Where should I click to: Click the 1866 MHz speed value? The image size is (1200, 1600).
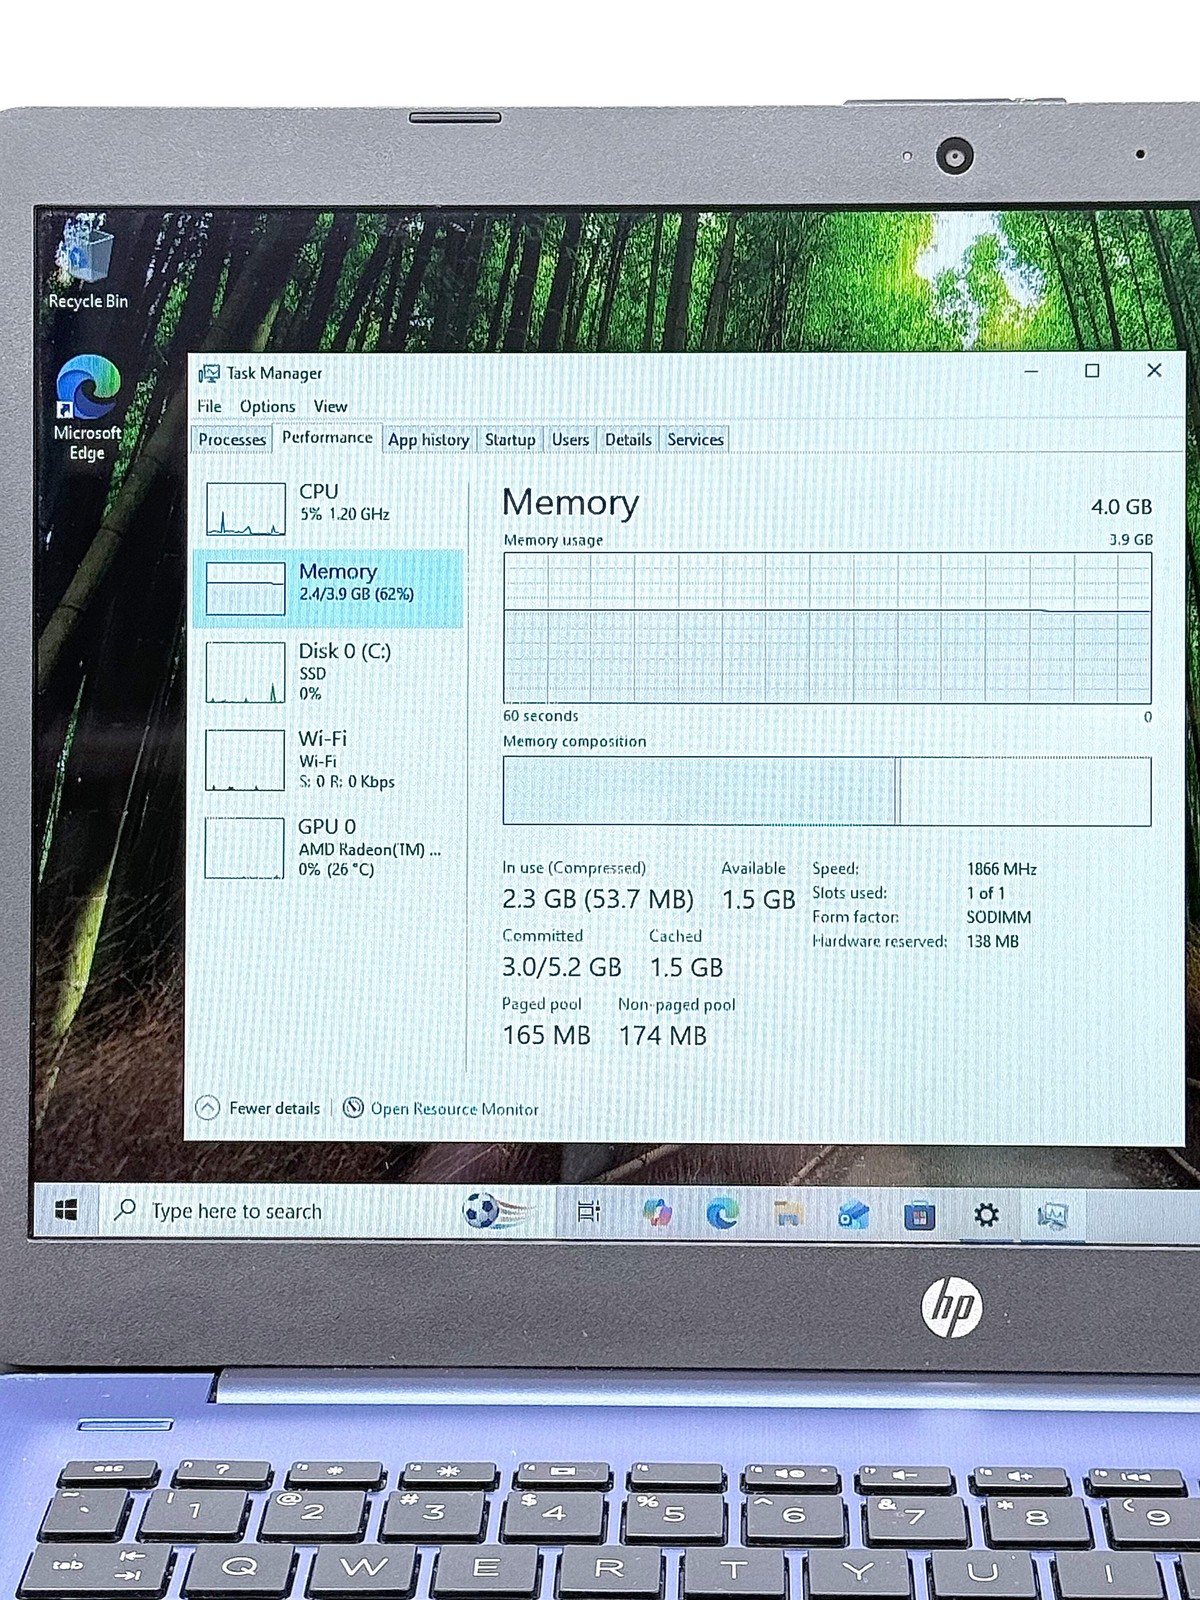[1001, 869]
